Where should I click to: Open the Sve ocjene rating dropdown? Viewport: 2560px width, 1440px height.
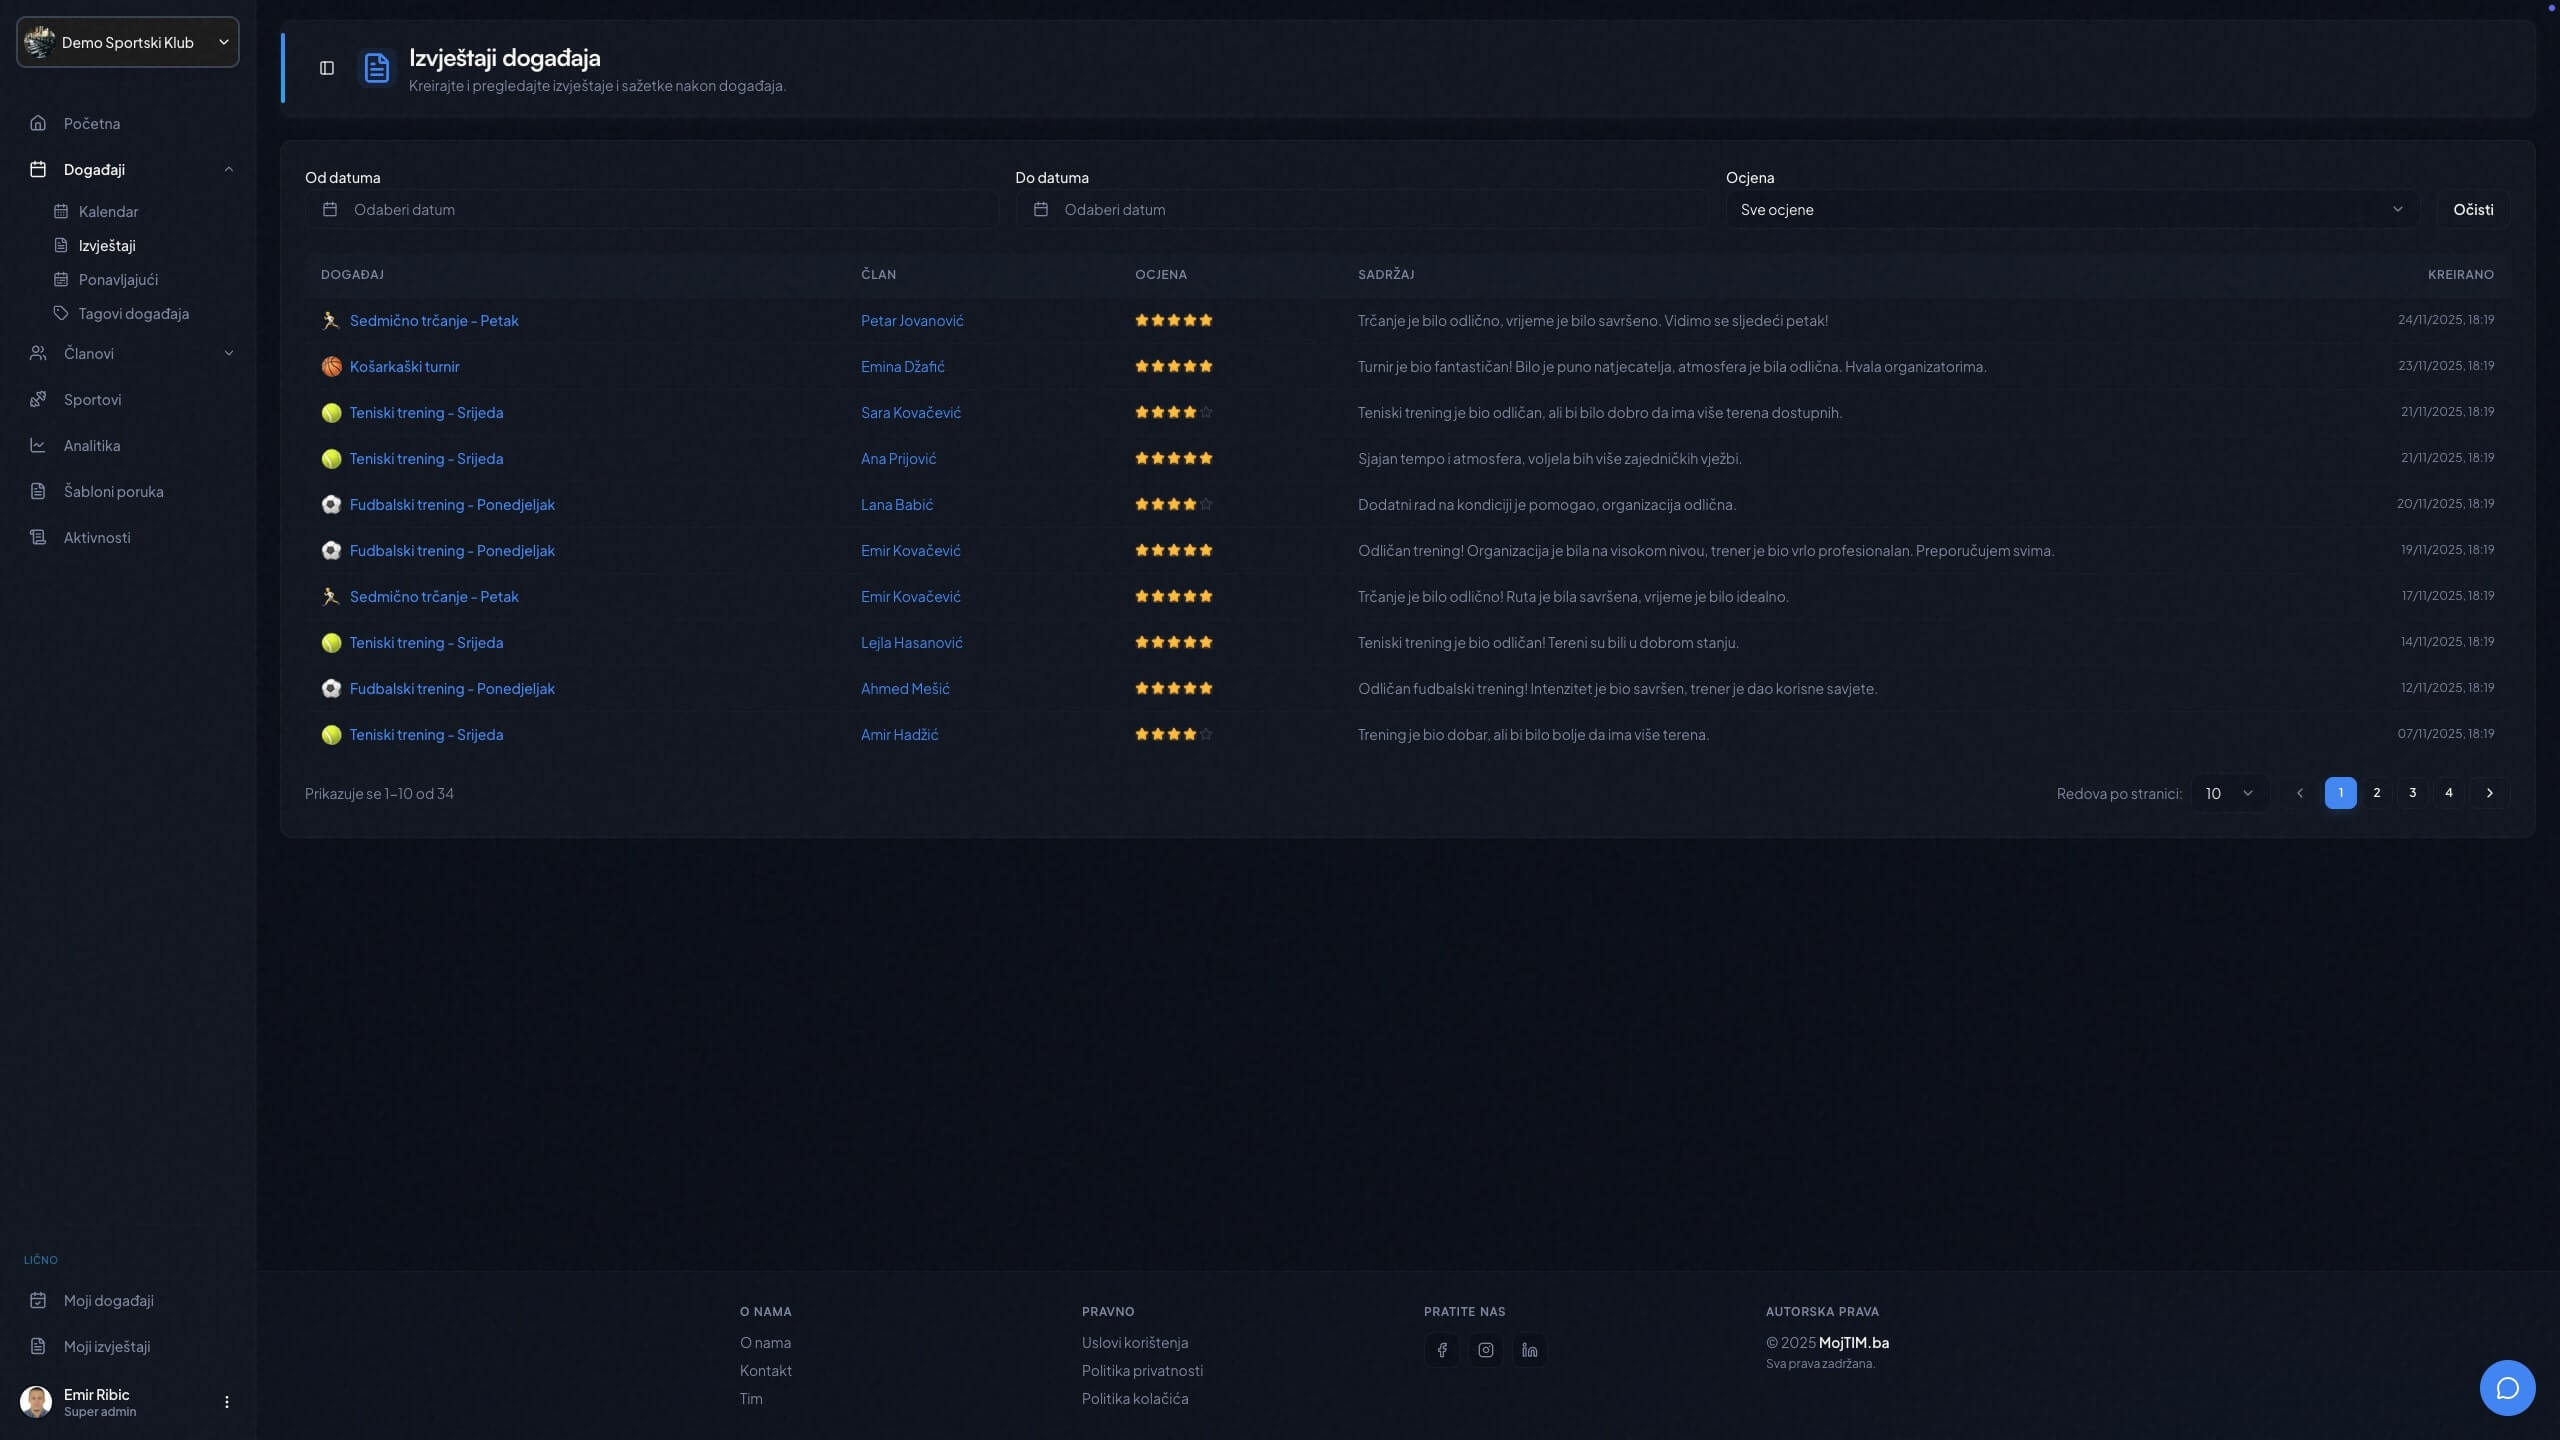coord(2071,210)
